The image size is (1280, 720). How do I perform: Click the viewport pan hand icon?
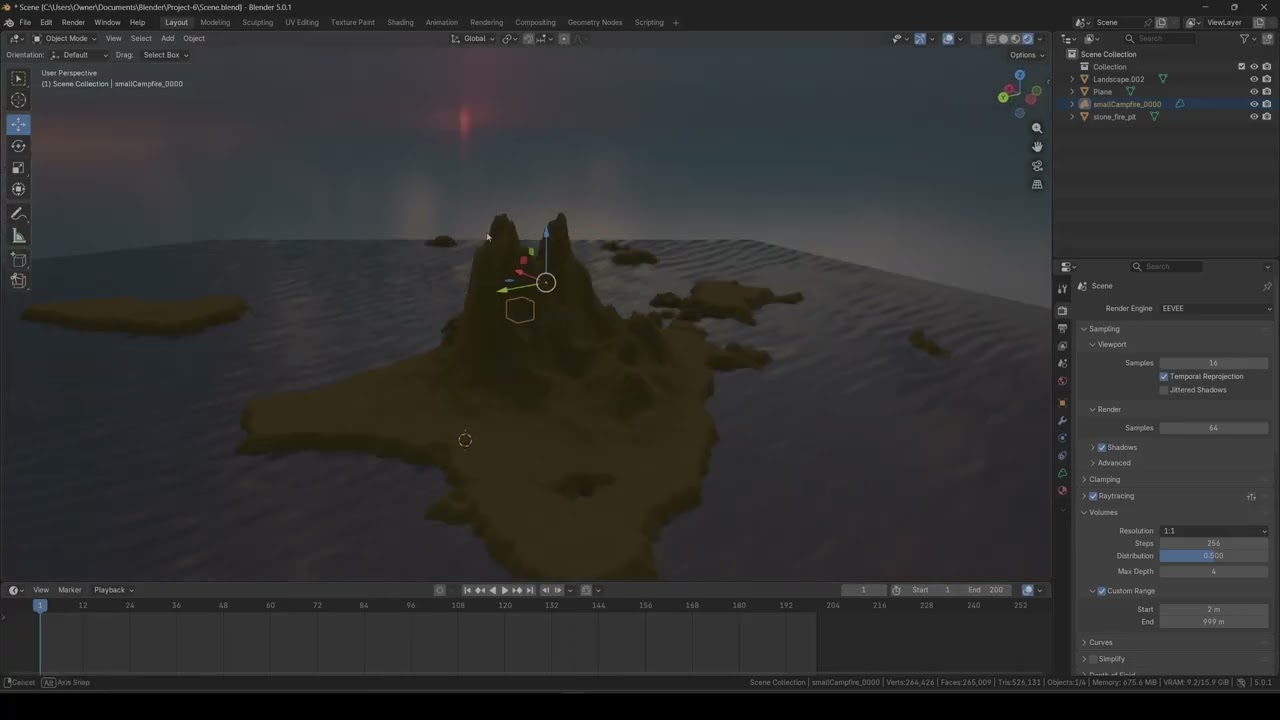[x=1037, y=147]
